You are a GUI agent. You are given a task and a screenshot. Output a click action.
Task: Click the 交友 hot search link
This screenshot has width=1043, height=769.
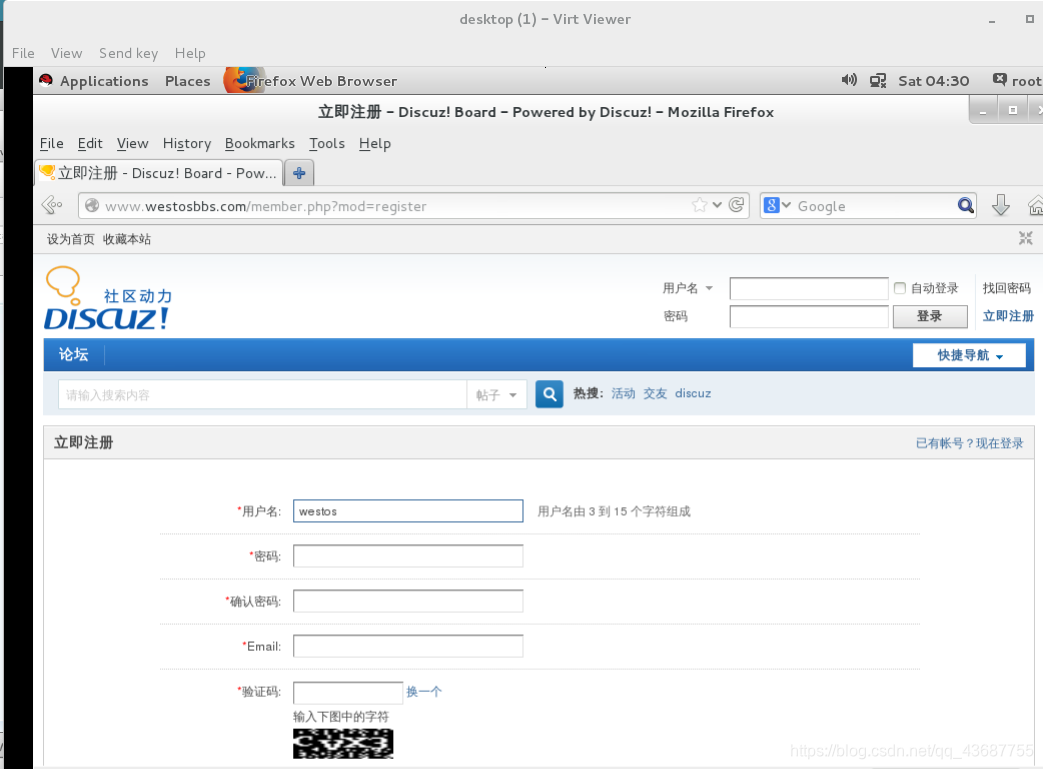coord(655,394)
